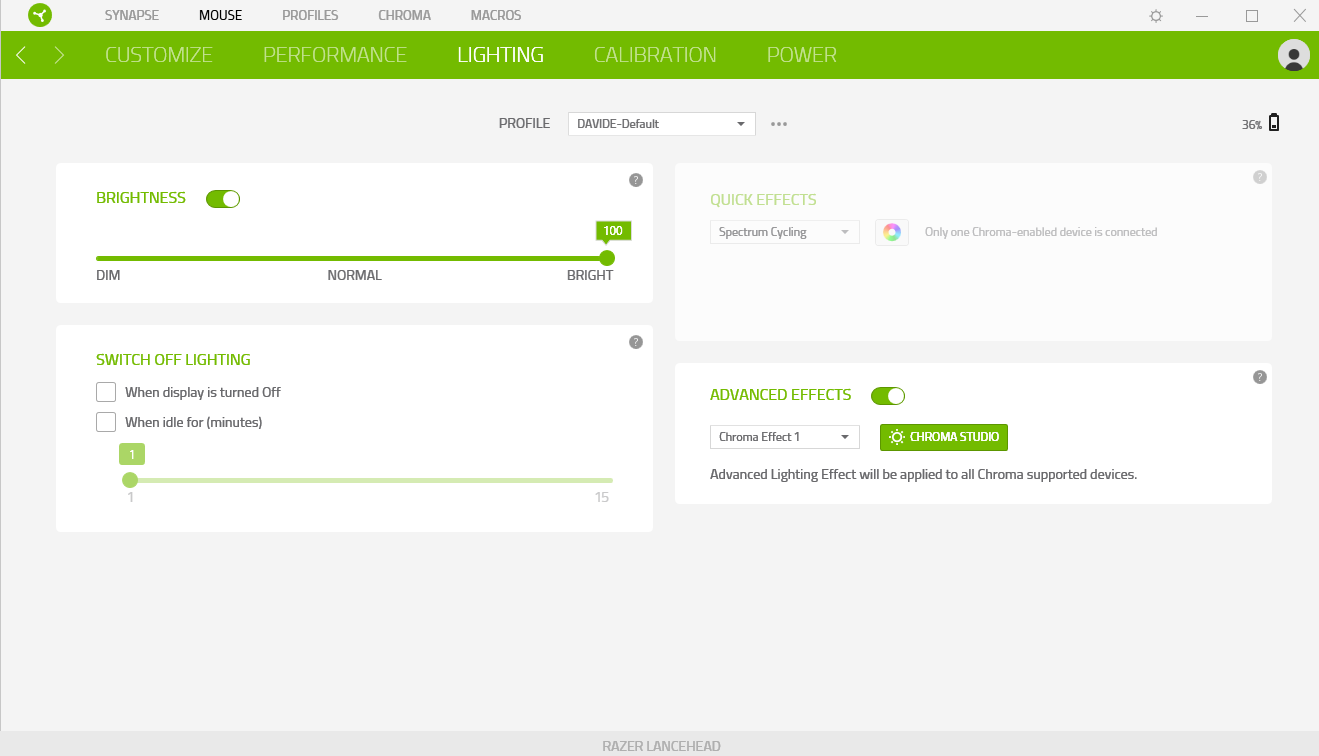Switch to the MACROS tab
The image size is (1319, 756).
[x=496, y=16]
